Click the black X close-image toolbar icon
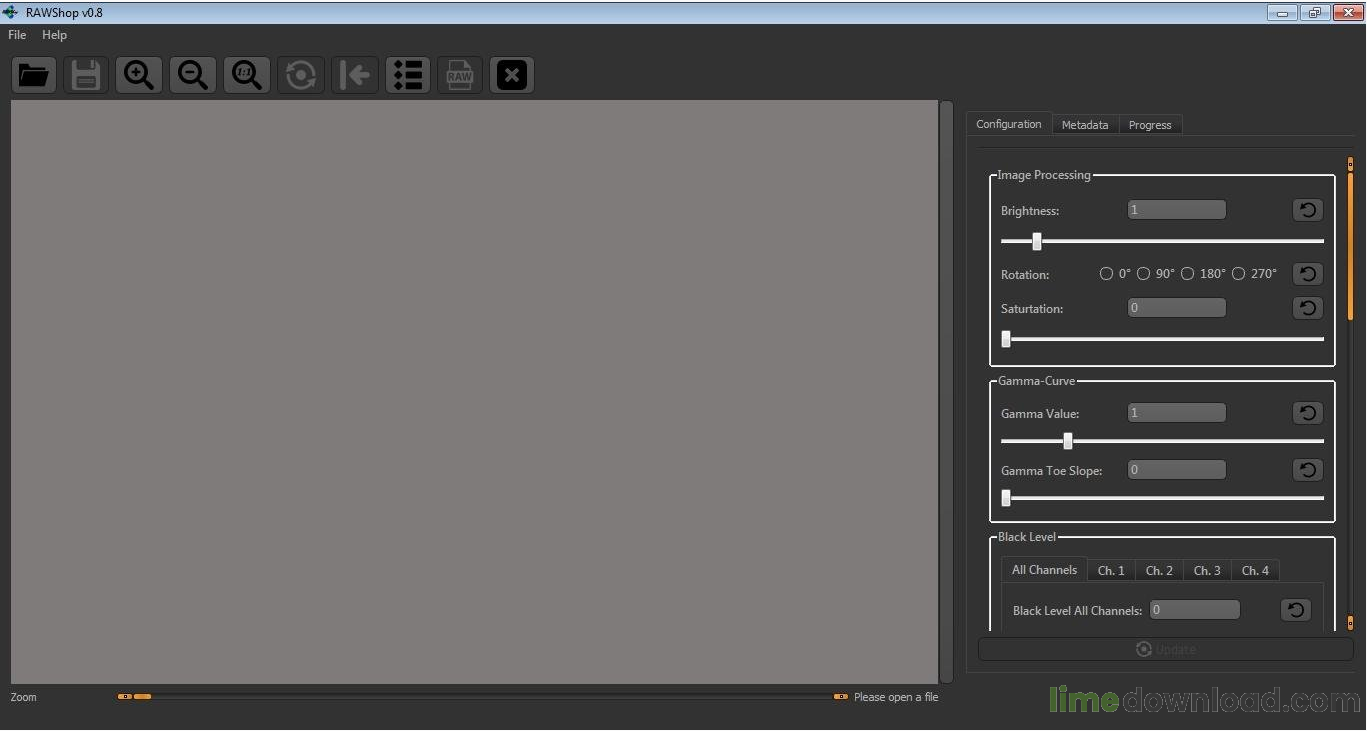The height and width of the screenshot is (731, 1367). coord(511,75)
